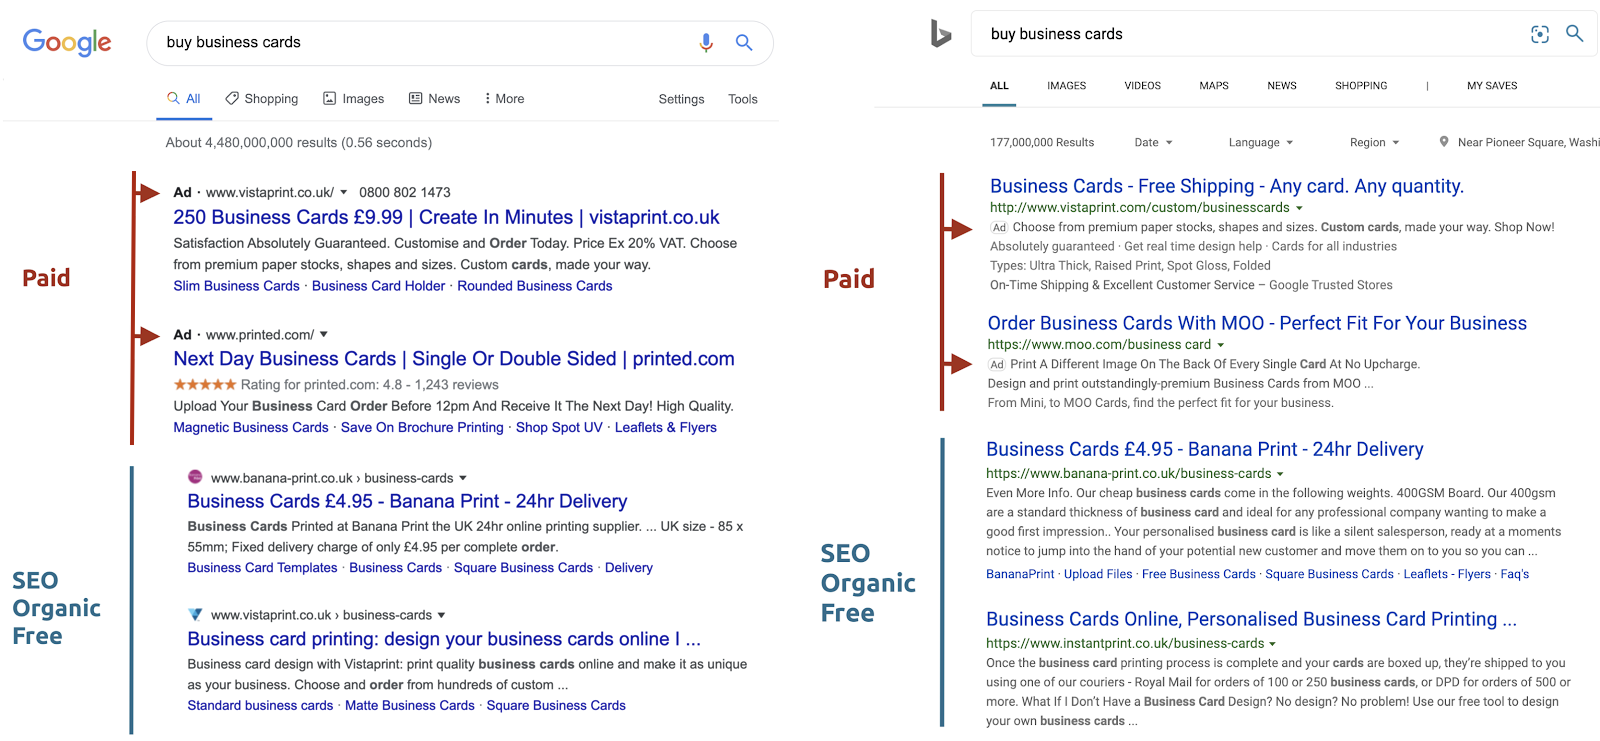Open Bing banana-print URL dropdown arrow

click(x=1280, y=474)
